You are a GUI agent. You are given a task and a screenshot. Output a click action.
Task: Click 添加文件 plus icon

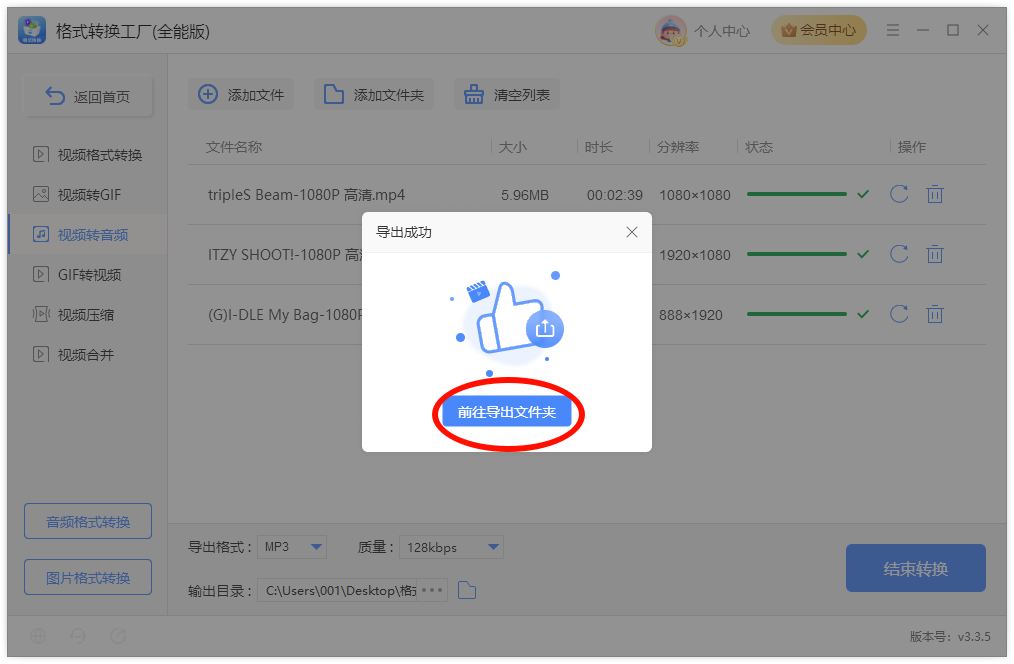[208, 94]
